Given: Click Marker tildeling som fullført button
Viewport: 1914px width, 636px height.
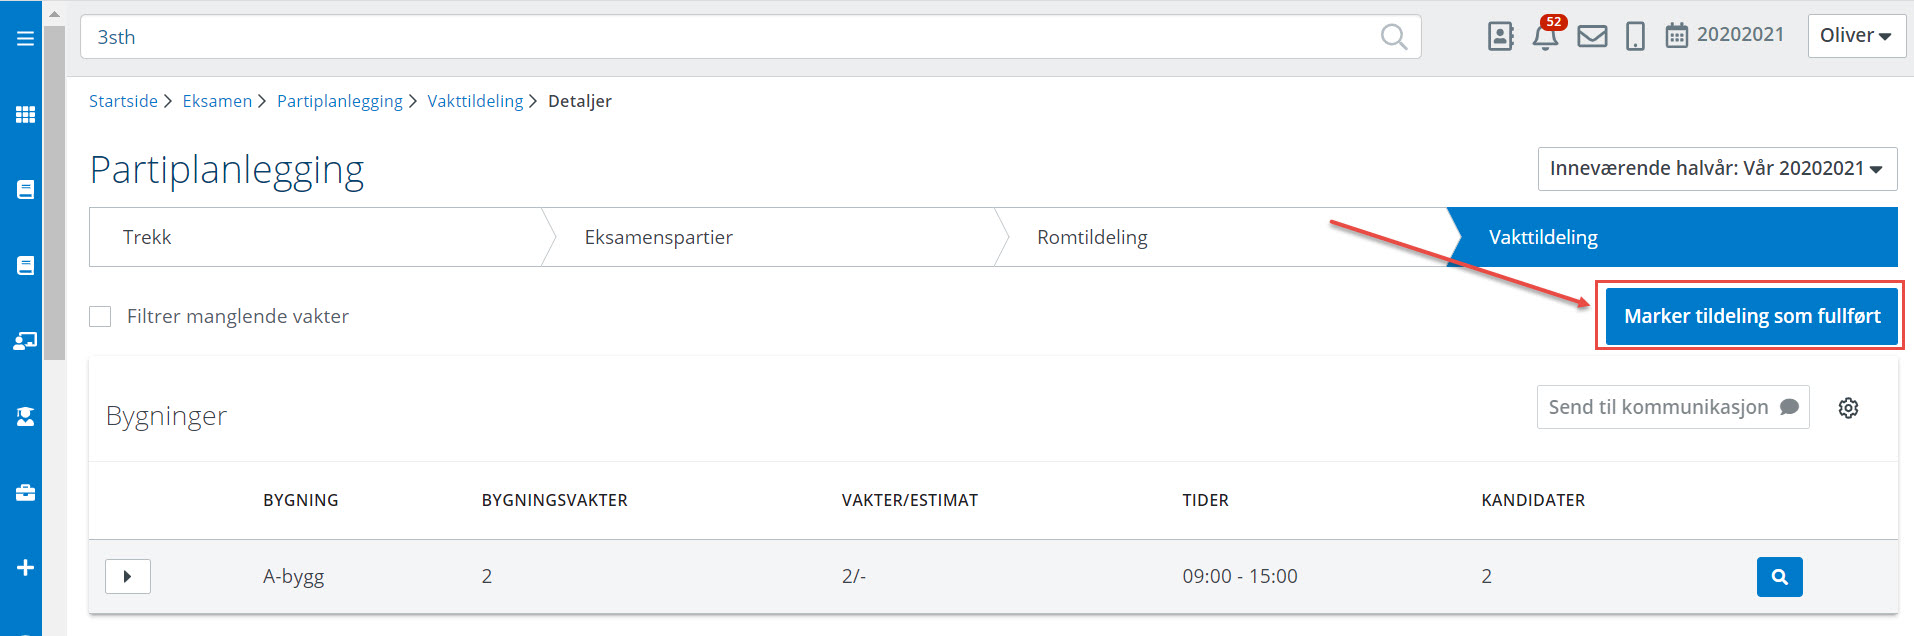Looking at the screenshot, I should [x=1751, y=316].
